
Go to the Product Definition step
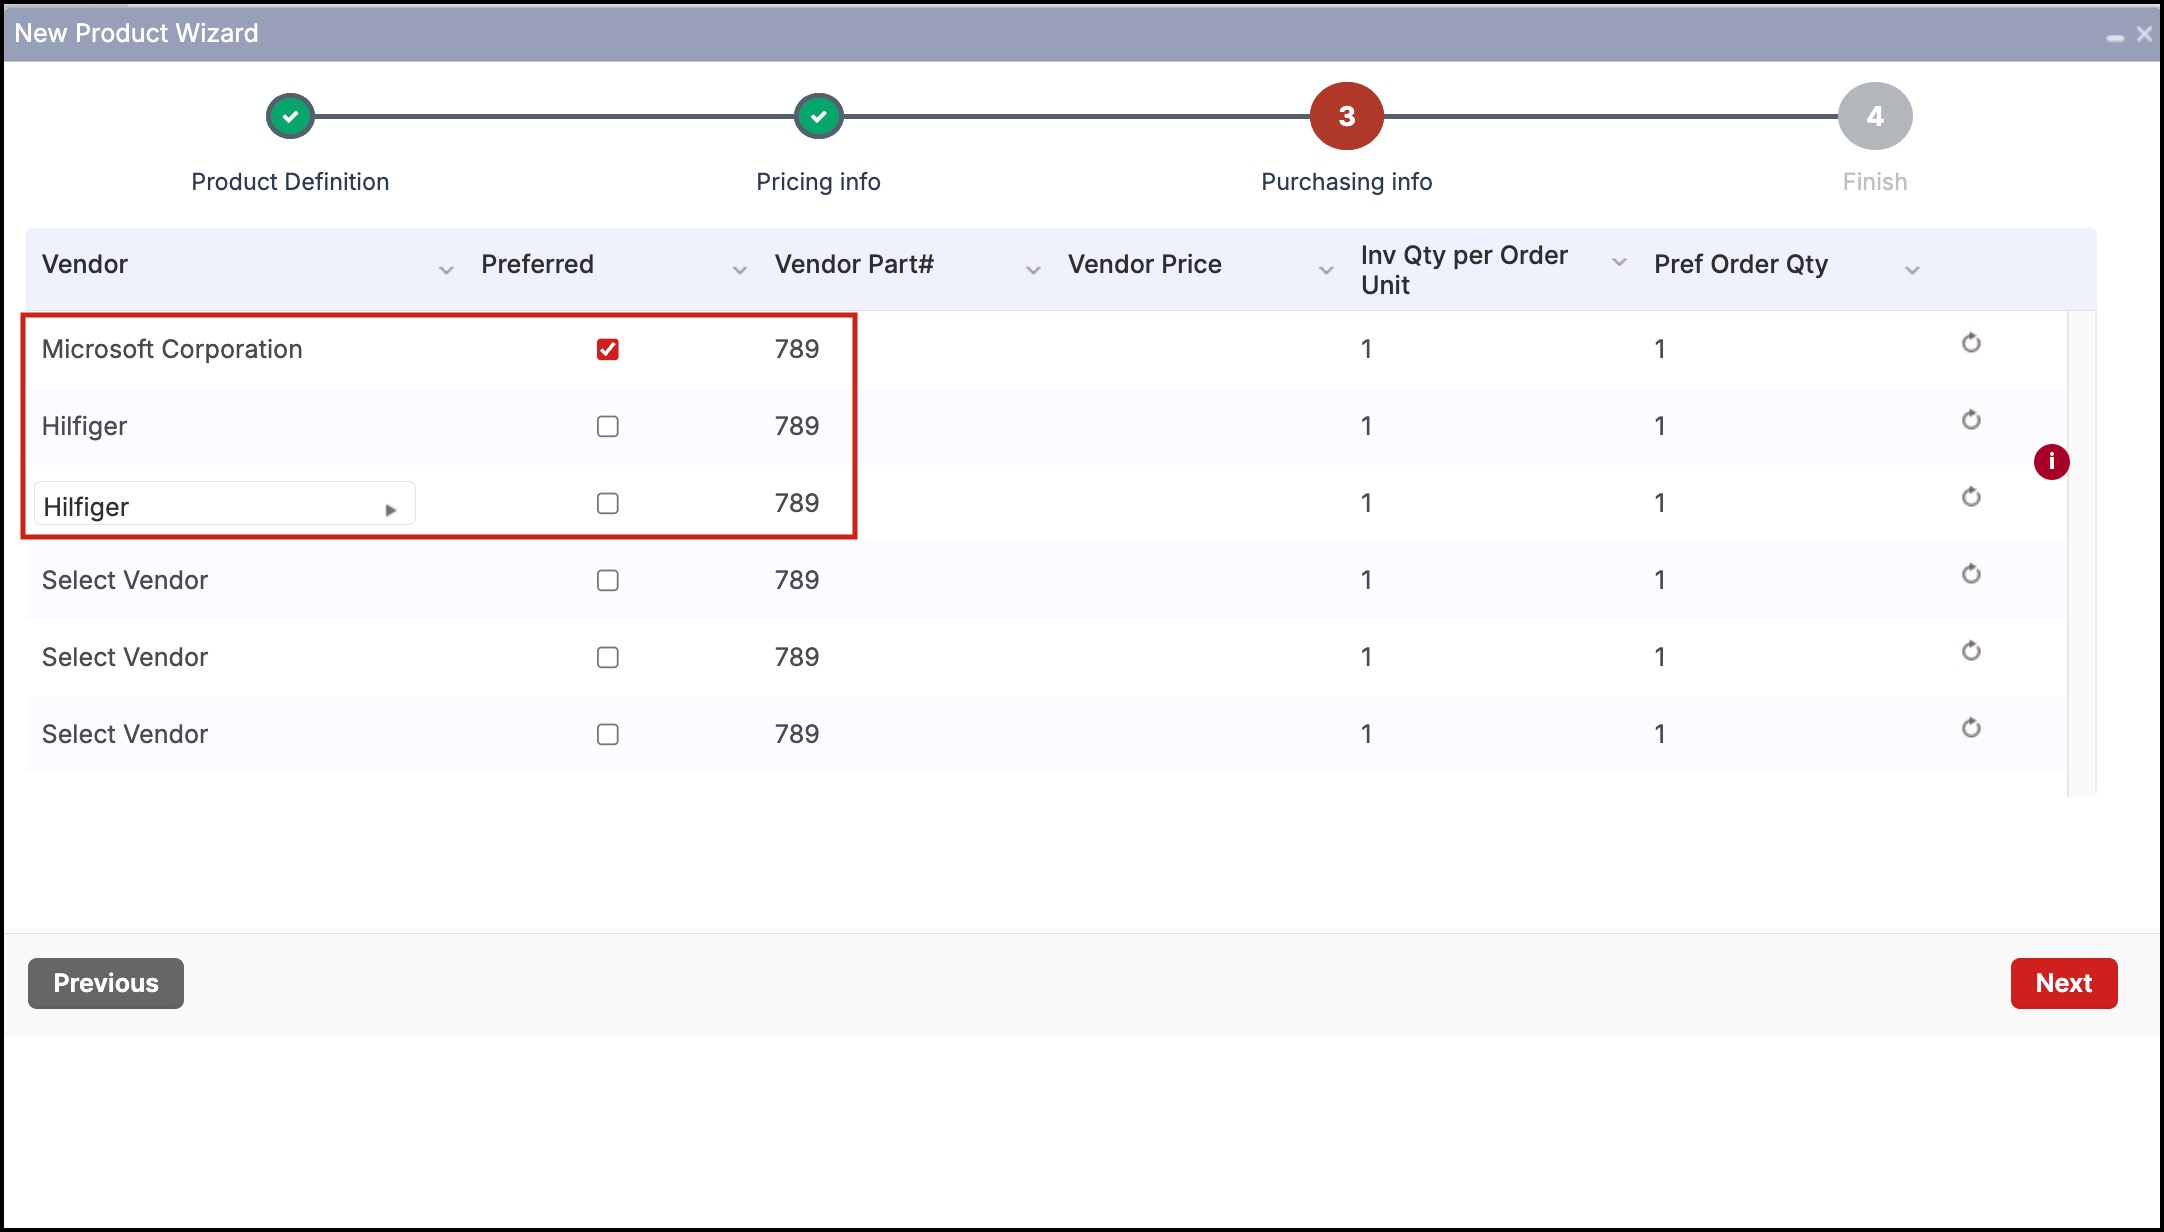tap(290, 116)
